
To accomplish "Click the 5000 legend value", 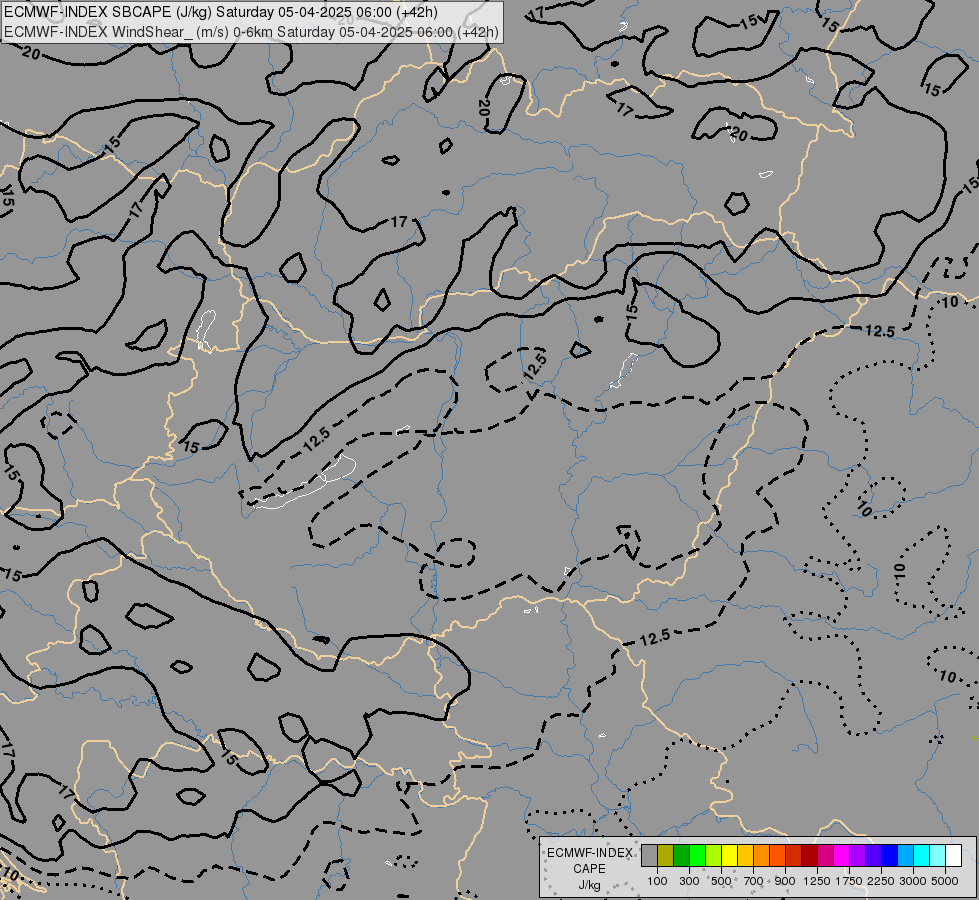I will [945, 881].
